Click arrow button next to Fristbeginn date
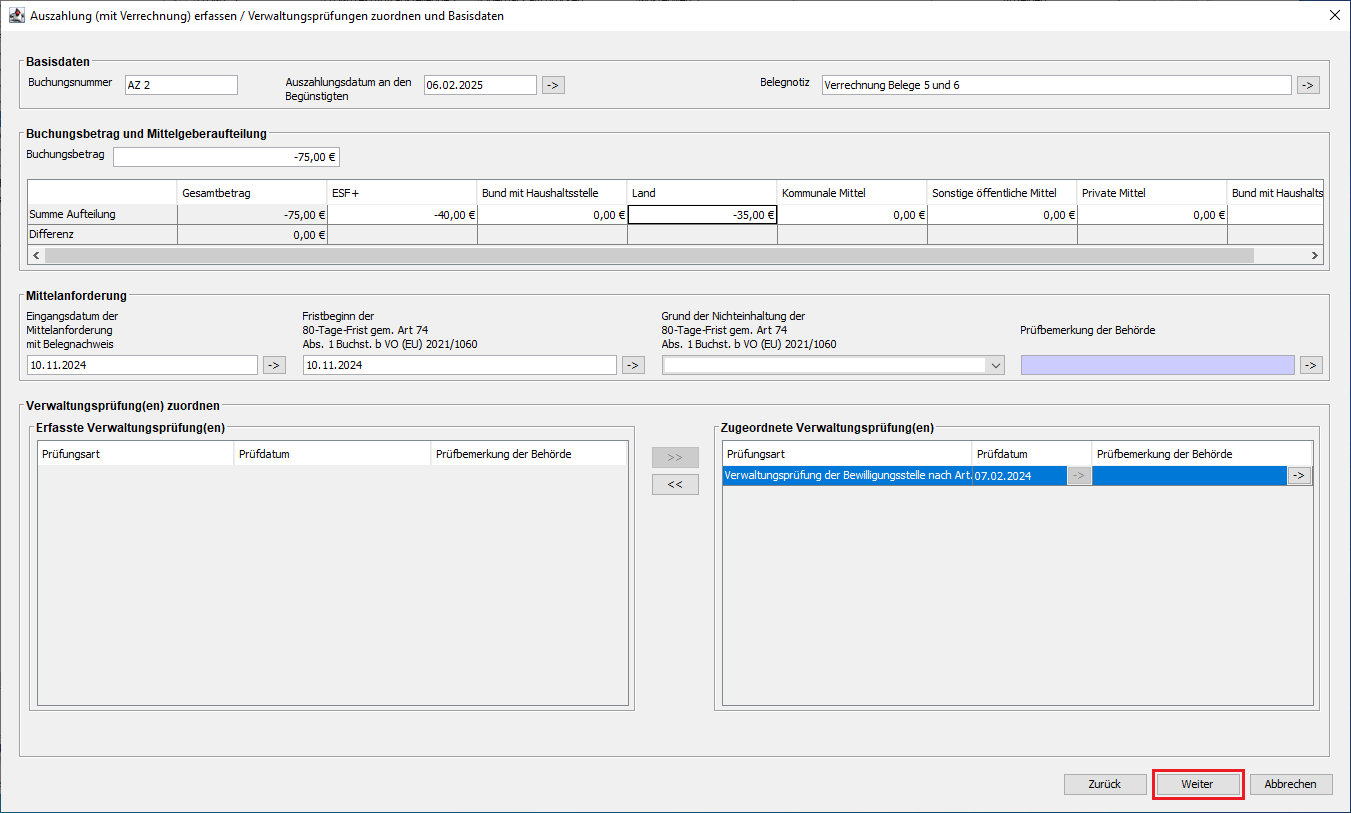1351x813 pixels. 633,365
